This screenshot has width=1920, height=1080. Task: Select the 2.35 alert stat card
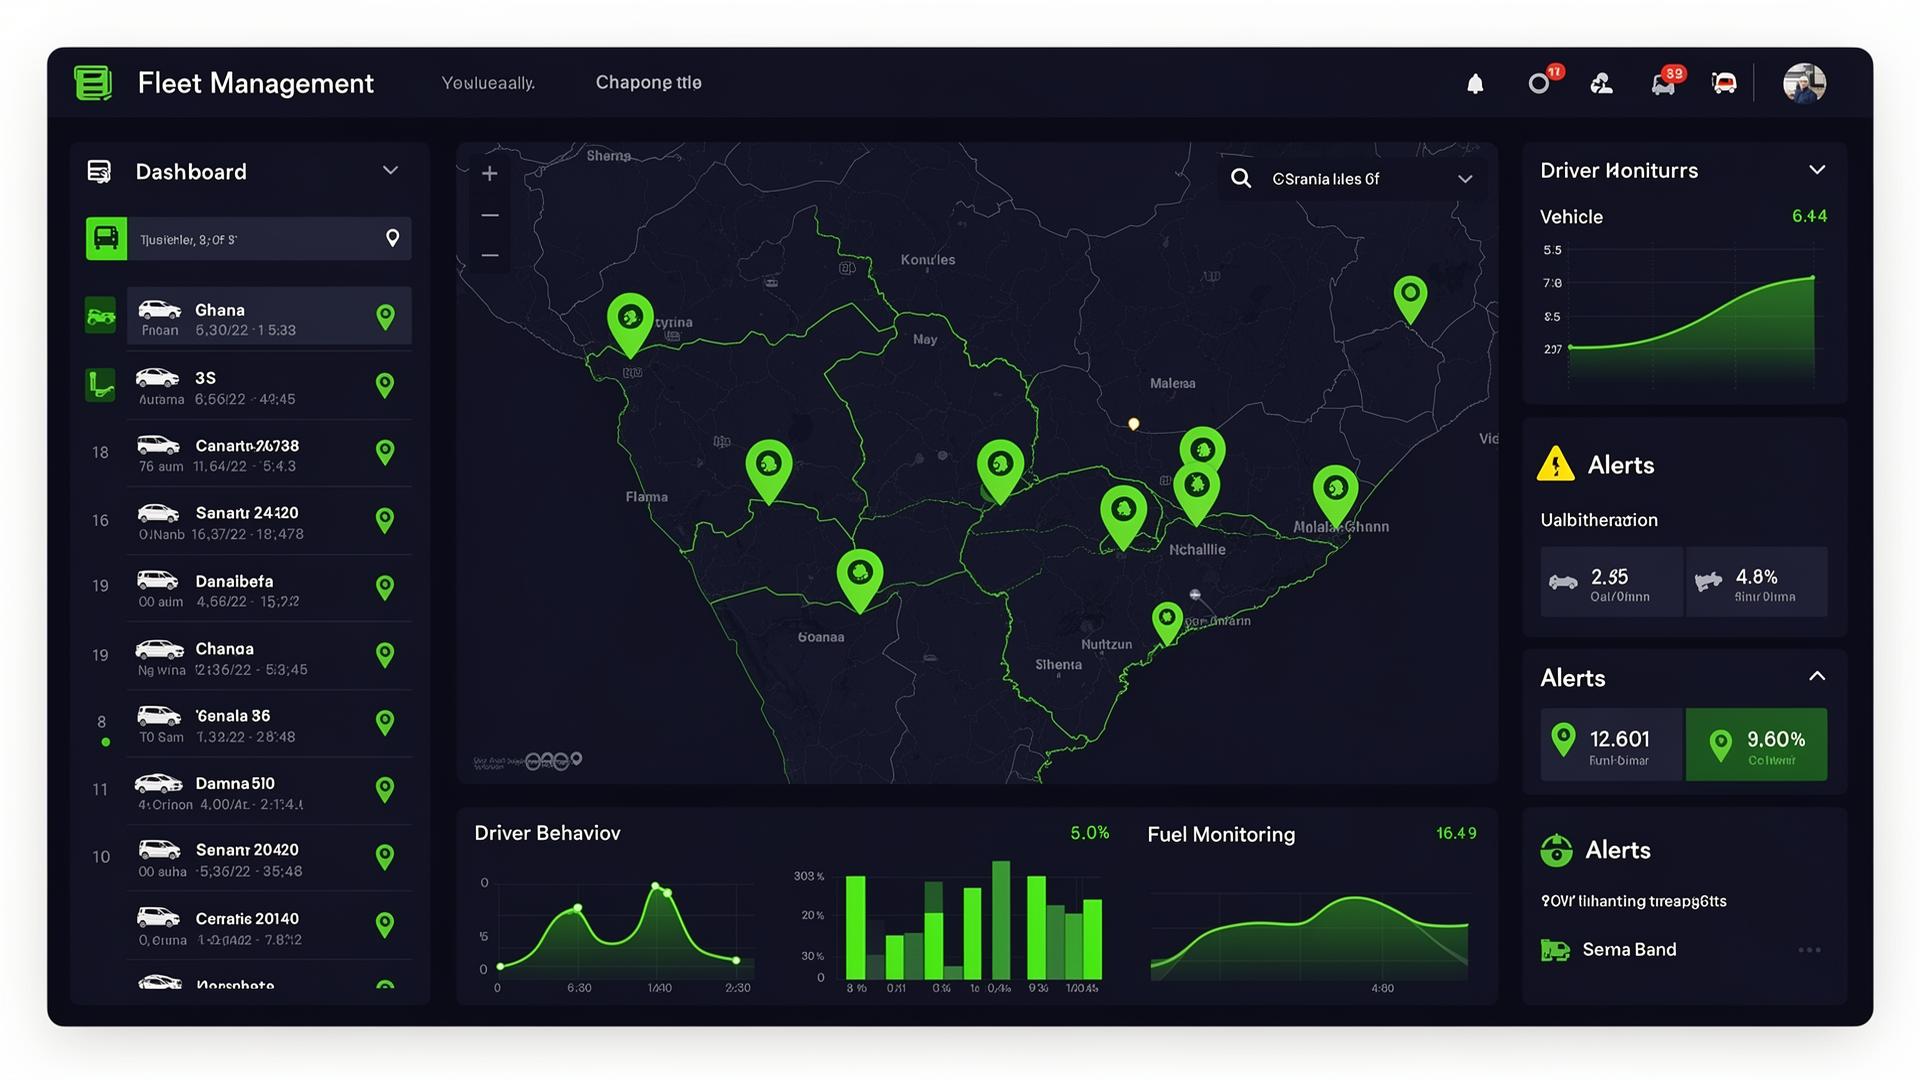point(1611,582)
